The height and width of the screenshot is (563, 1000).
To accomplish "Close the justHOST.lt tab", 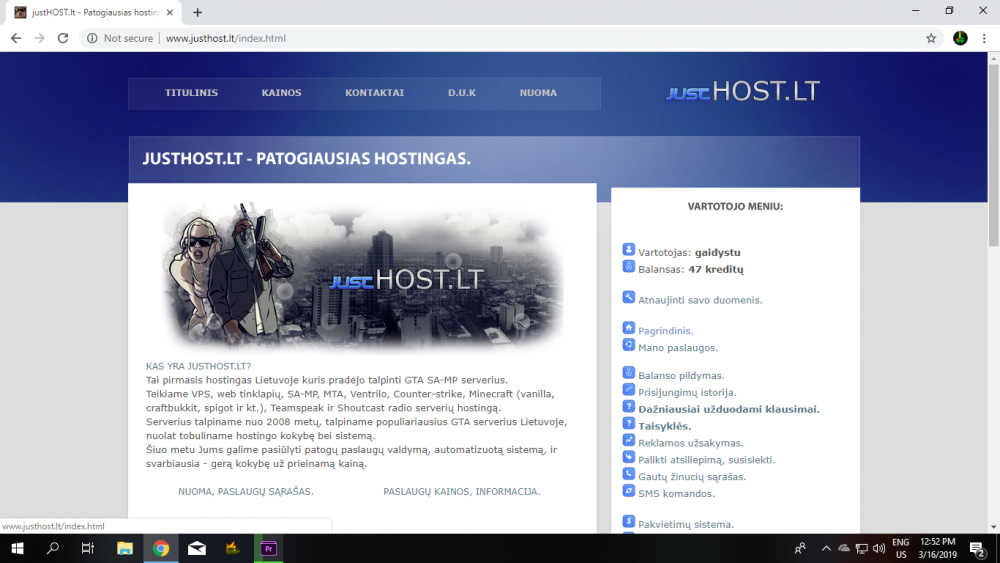I will point(170,12).
